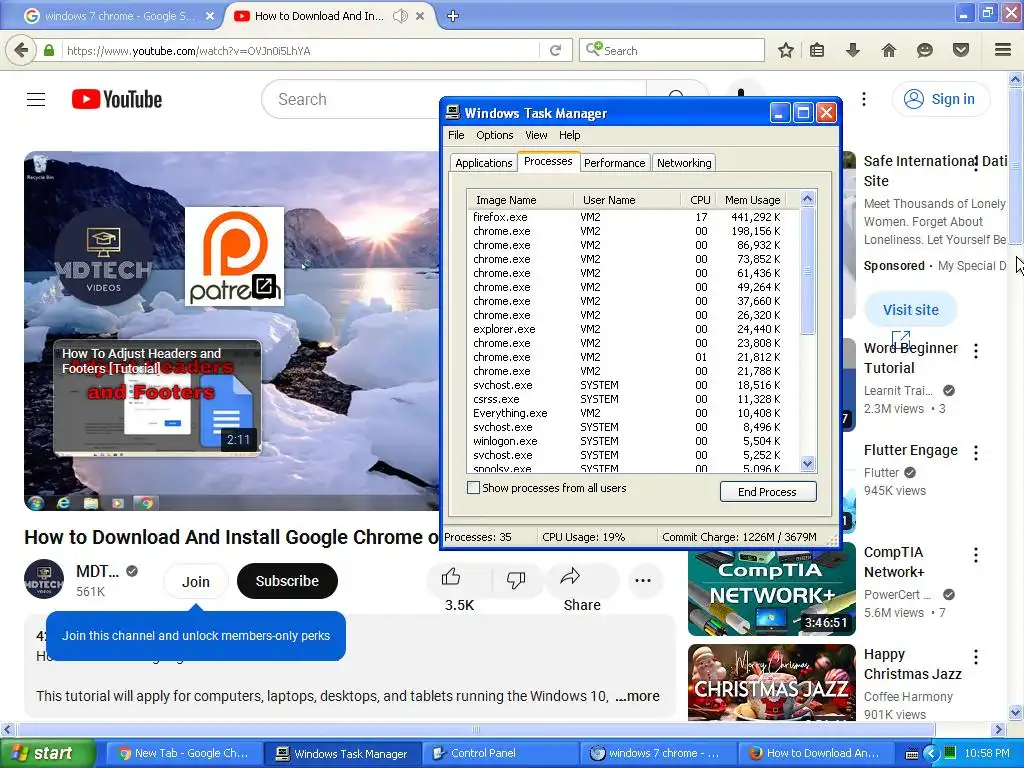Click the Firefox address bar URL
1024x768 pixels.
coord(300,50)
